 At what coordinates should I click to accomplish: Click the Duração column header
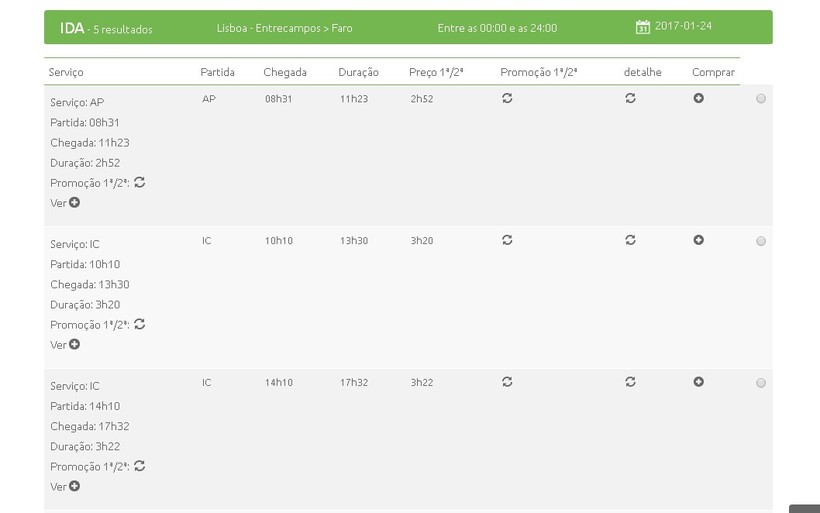coord(358,72)
